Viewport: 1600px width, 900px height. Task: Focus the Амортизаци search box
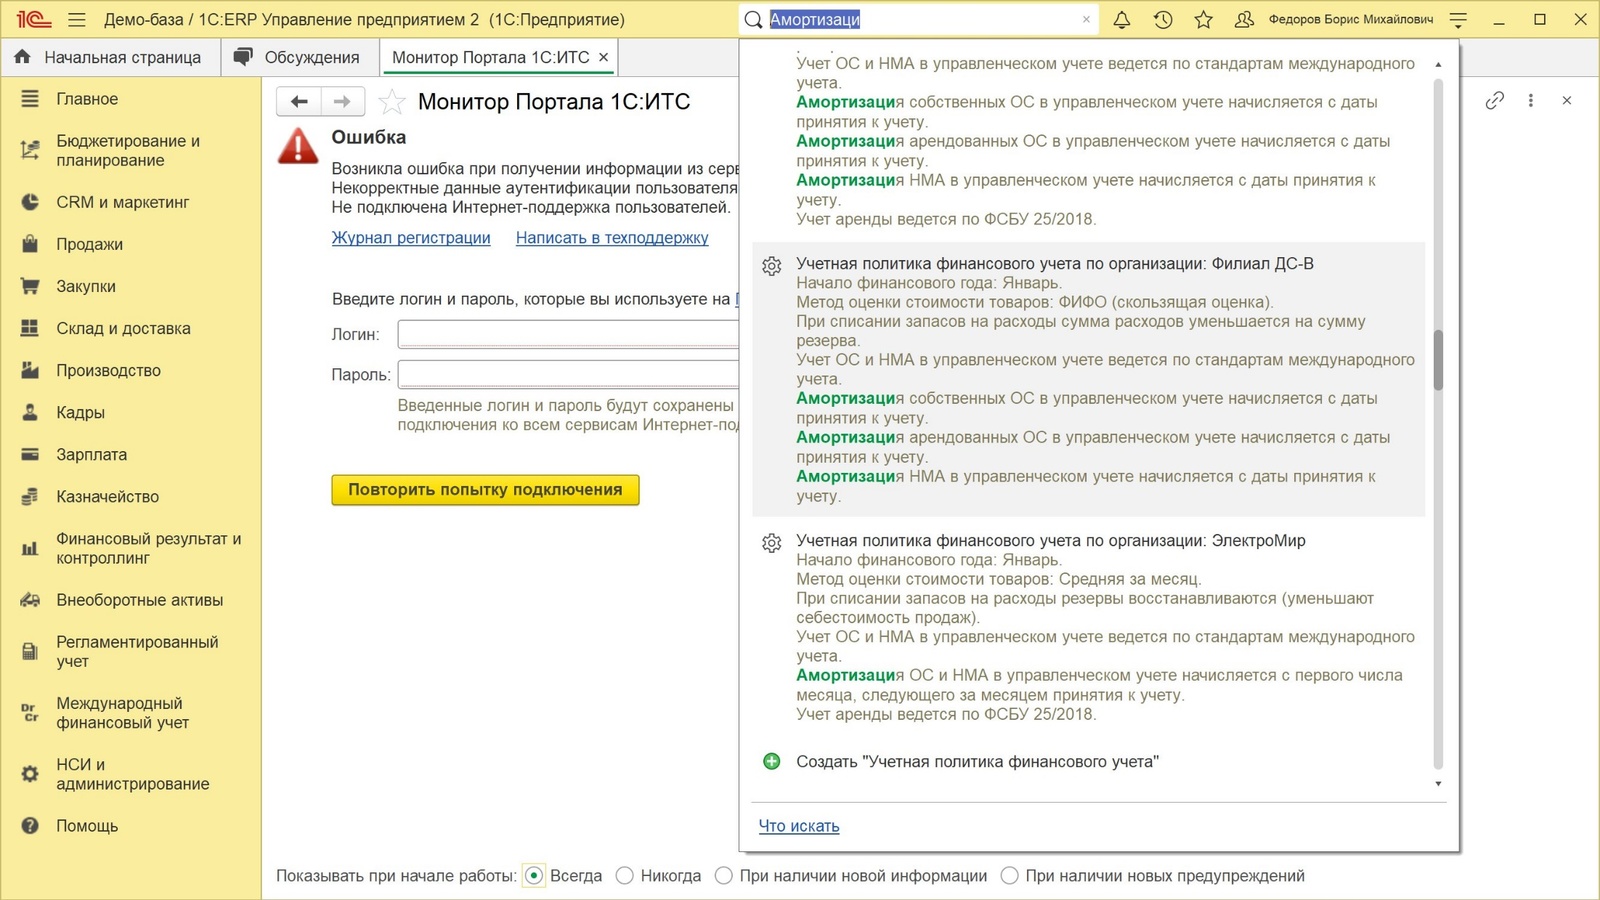coord(920,19)
